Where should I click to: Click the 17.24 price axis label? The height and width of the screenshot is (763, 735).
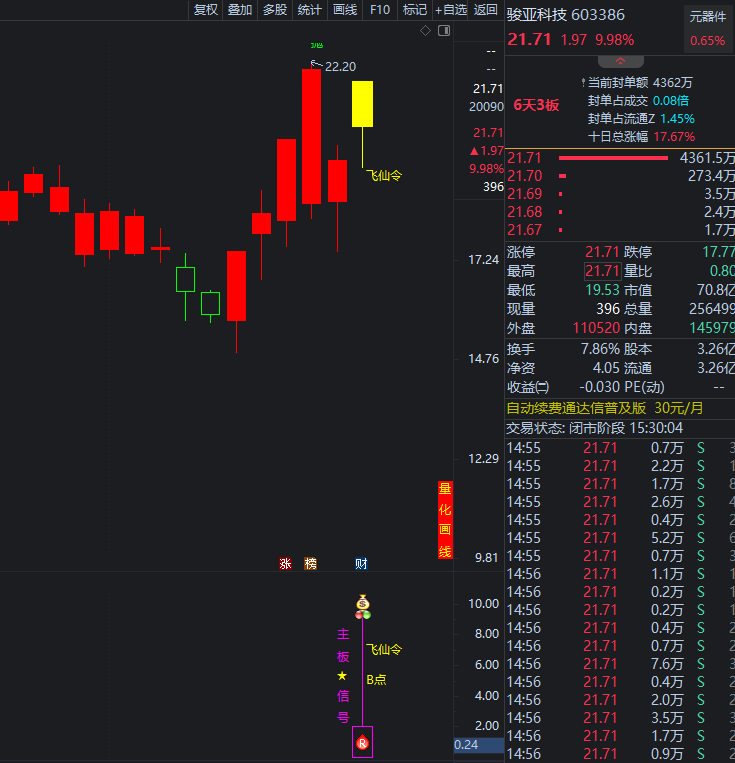(483, 260)
